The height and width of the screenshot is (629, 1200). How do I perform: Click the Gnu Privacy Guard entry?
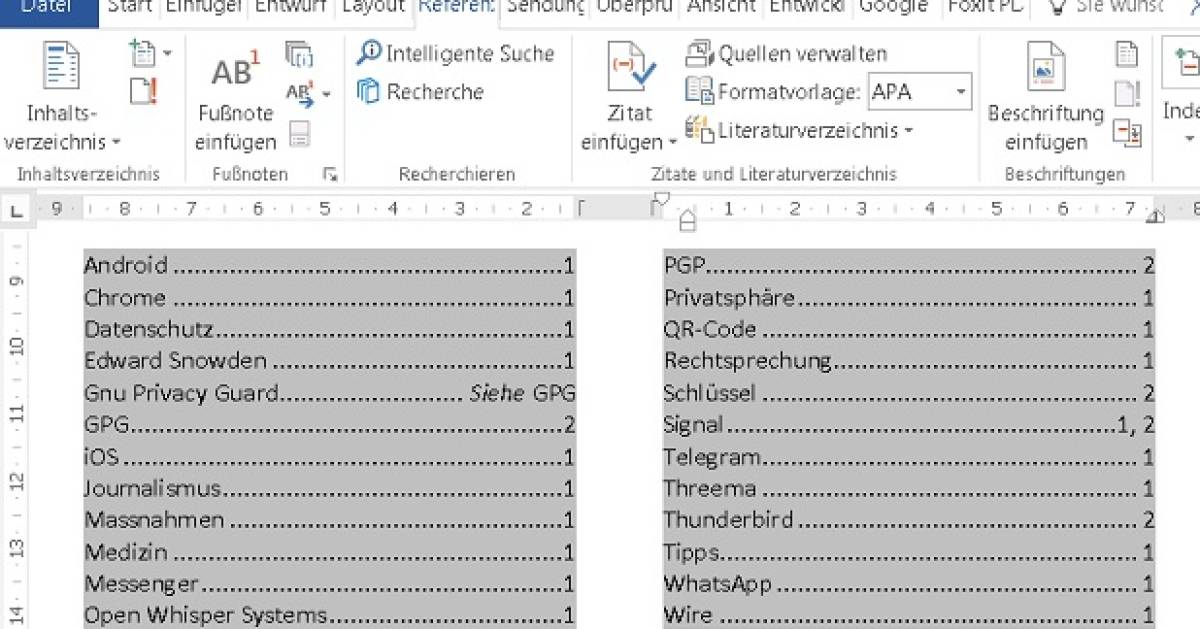[181, 393]
